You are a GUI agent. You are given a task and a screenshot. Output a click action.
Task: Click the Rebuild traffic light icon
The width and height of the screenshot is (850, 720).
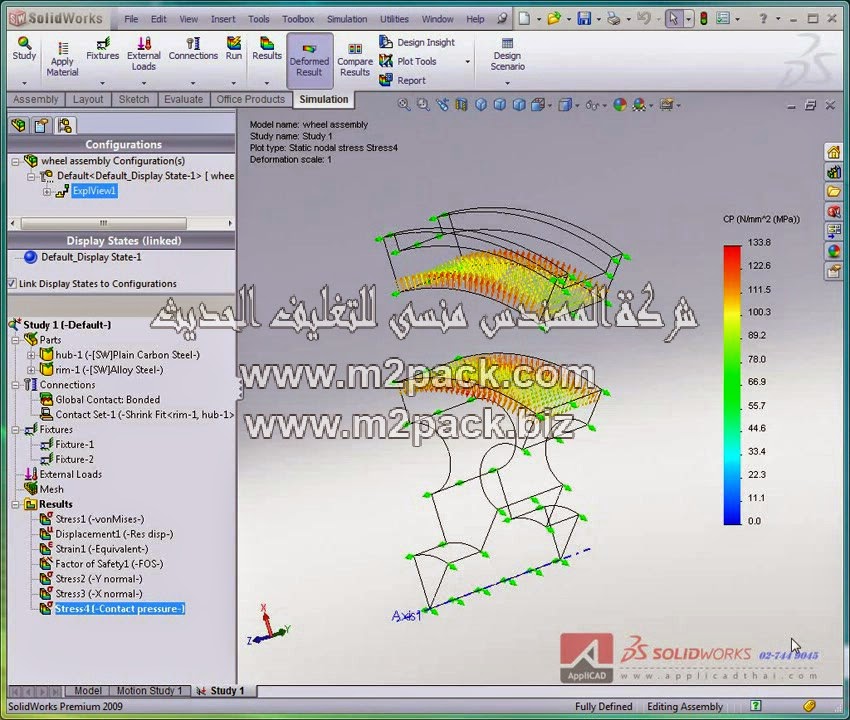(x=704, y=19)
